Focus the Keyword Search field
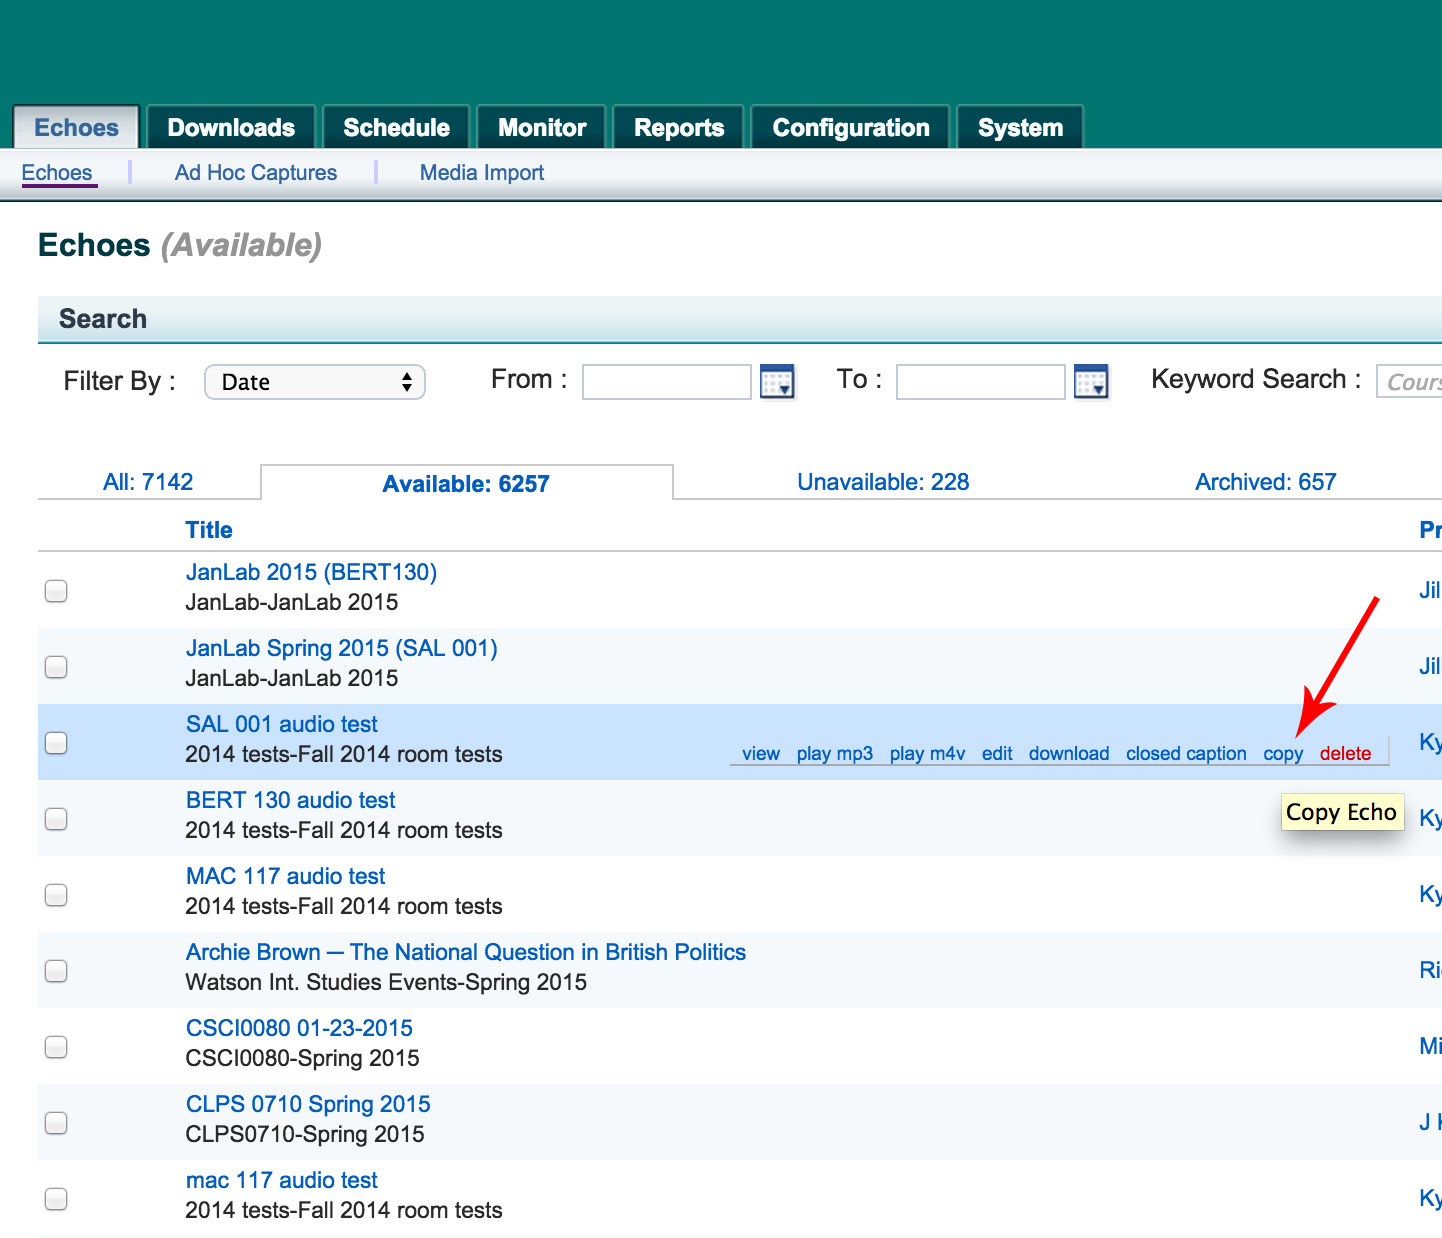Screen dimensions: 1442x1238 tap(1410, 382)
